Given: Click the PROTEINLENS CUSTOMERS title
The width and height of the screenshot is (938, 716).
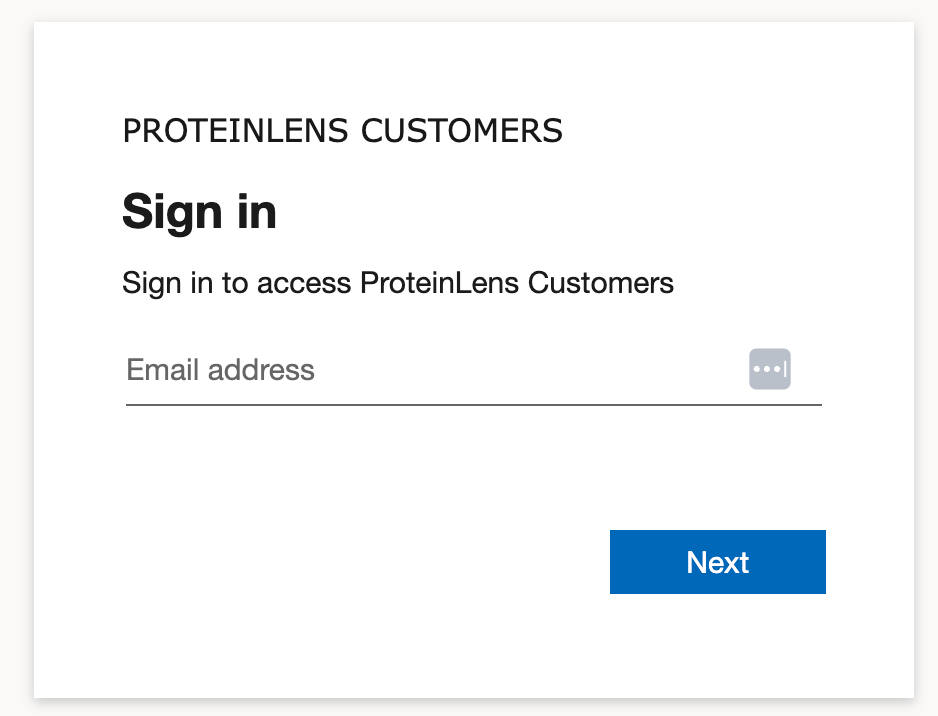Looking at the screenshot, I should (342, 130).
